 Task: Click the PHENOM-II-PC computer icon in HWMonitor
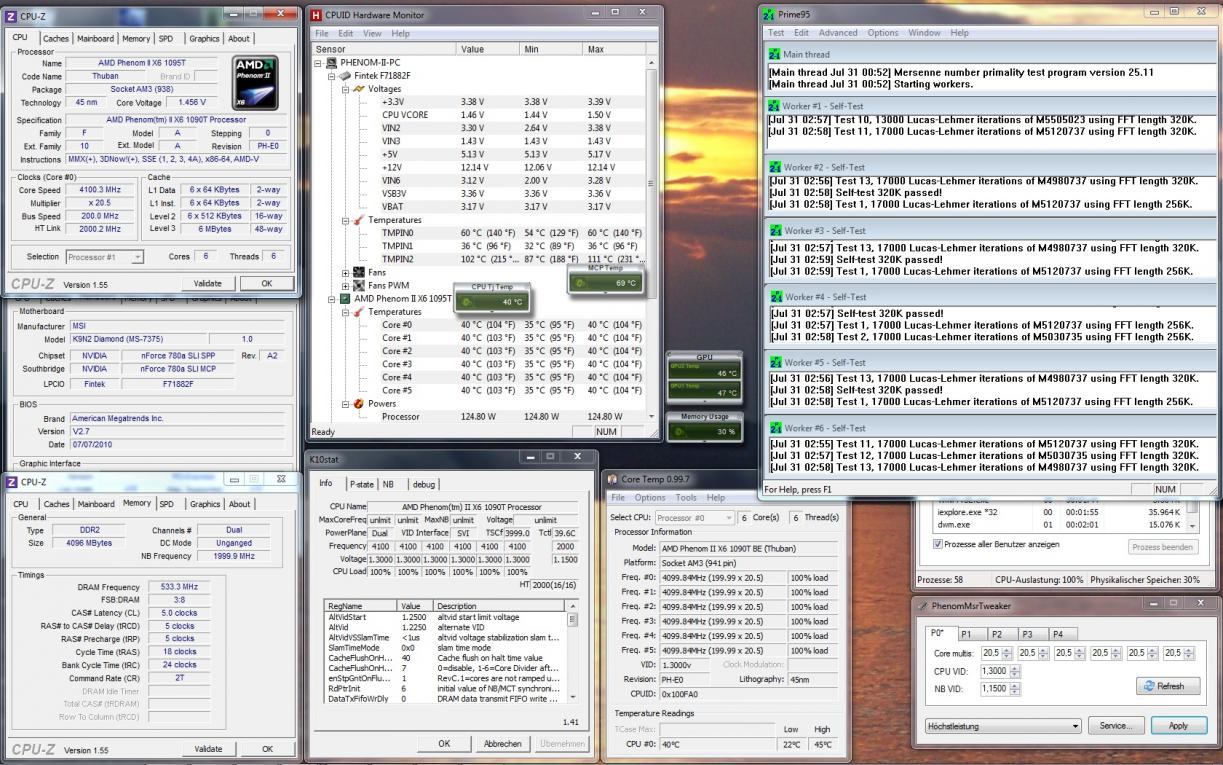click(332, 62)
